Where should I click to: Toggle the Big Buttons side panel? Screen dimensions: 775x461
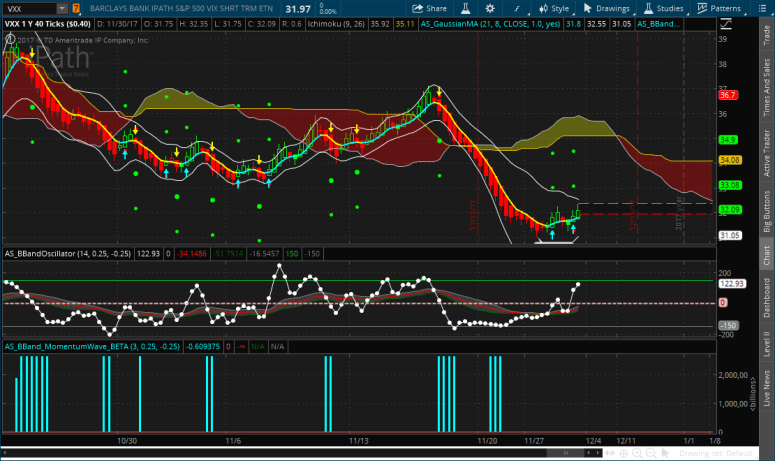(765, 212)
